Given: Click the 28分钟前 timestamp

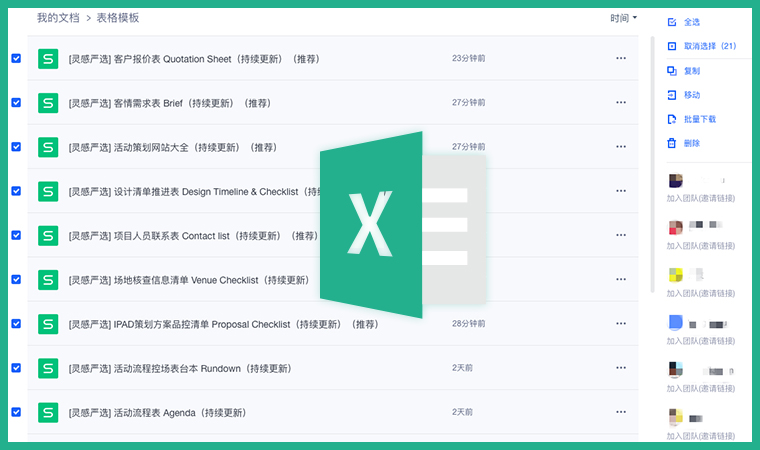Looking at the screenshot, I should click(469, 323).
